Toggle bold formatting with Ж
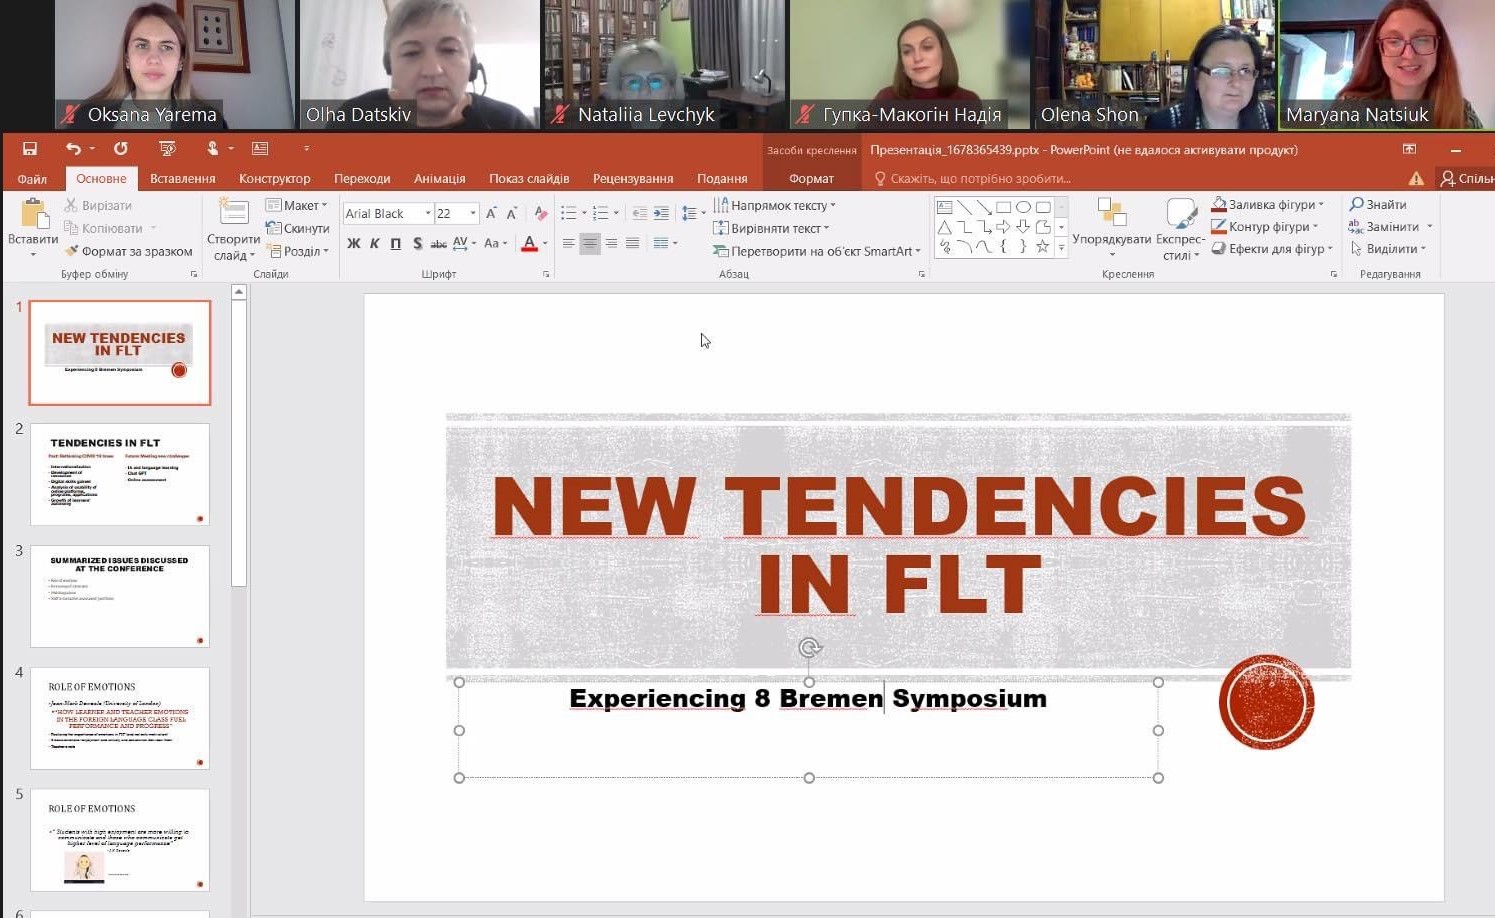The height and width of the screenshot is (918, 1495). coord(352,243)
